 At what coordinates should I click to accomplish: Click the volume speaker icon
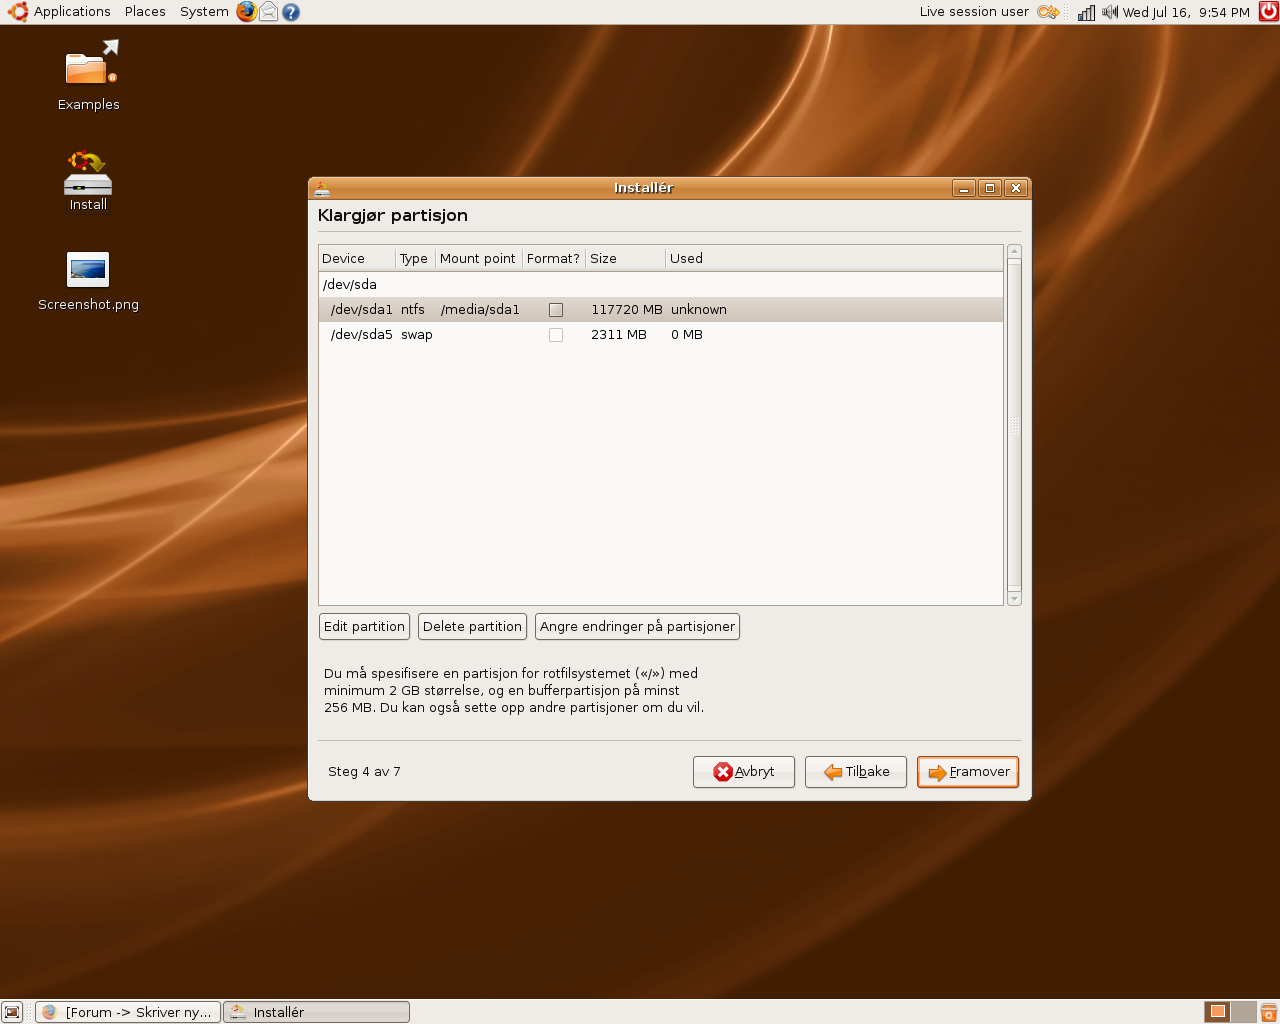(x=1110, y=12)
